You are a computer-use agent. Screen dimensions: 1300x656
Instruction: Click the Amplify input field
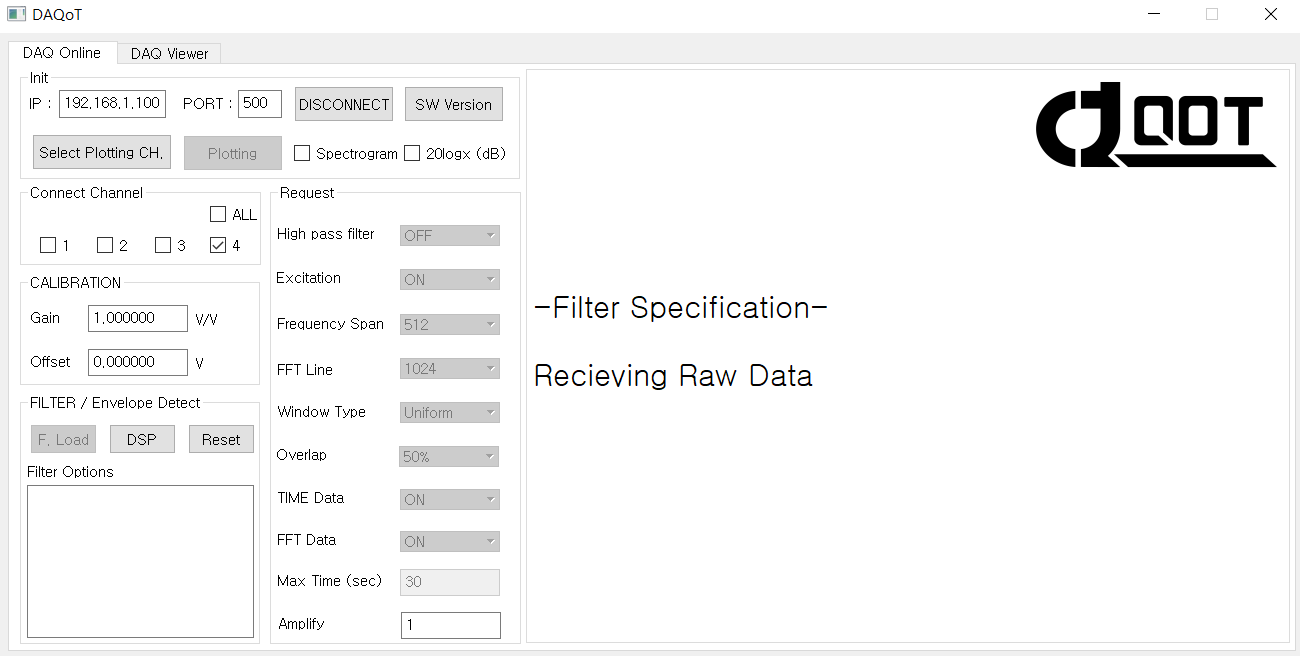click(450, 625)
